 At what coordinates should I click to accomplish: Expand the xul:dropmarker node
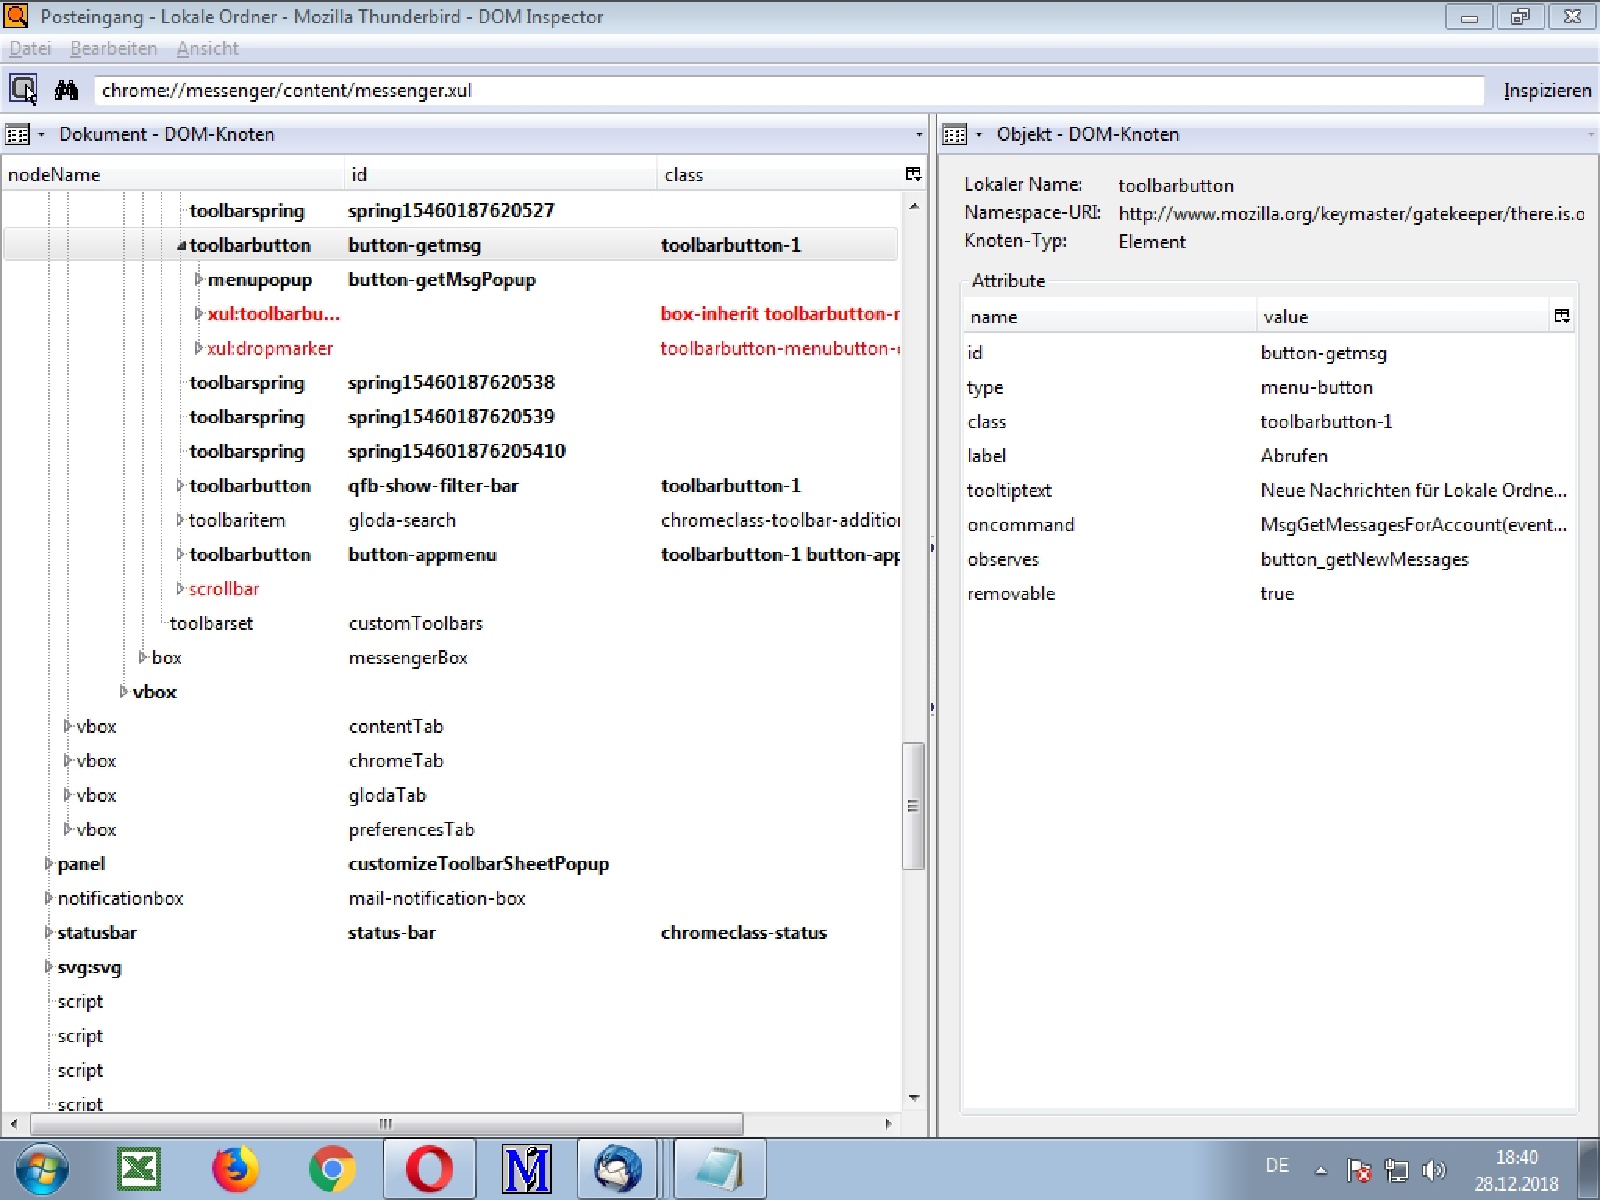click(x=199, y=348)
